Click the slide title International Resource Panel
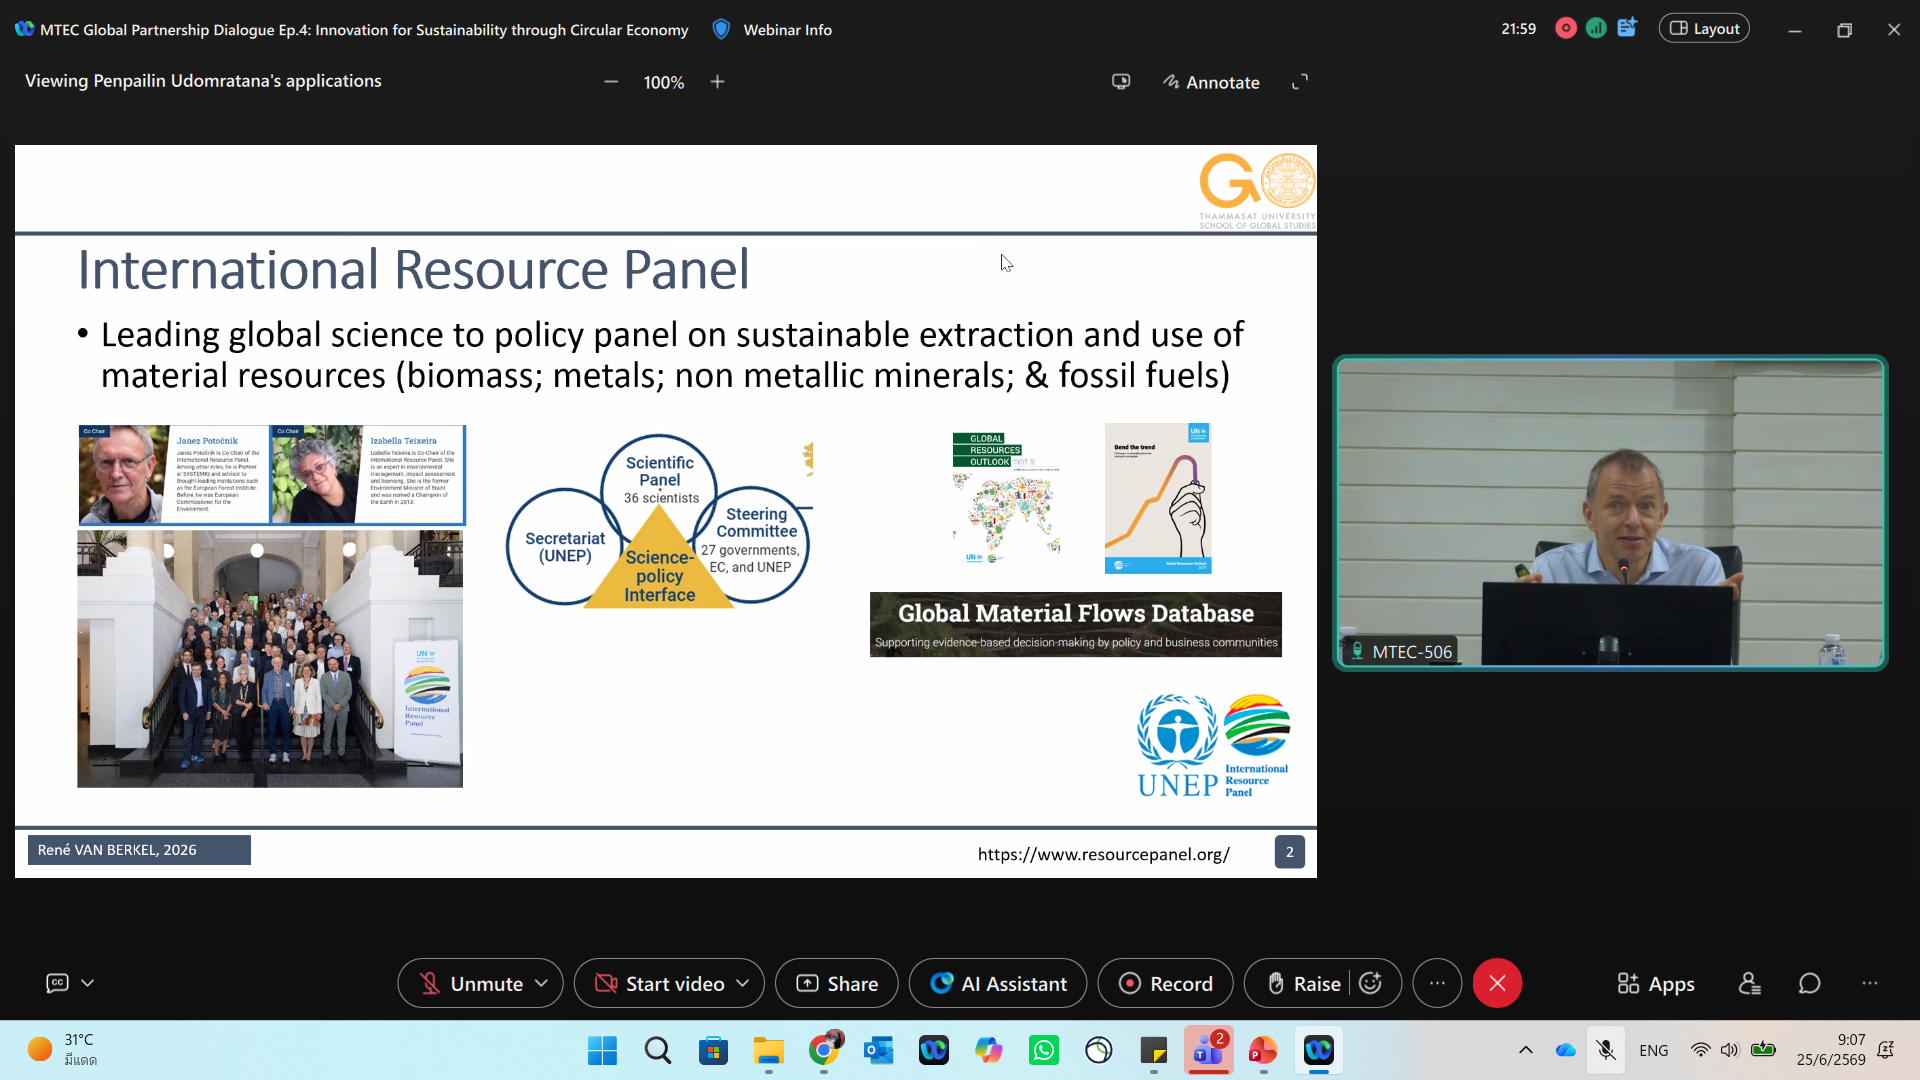 pos(414,270)
